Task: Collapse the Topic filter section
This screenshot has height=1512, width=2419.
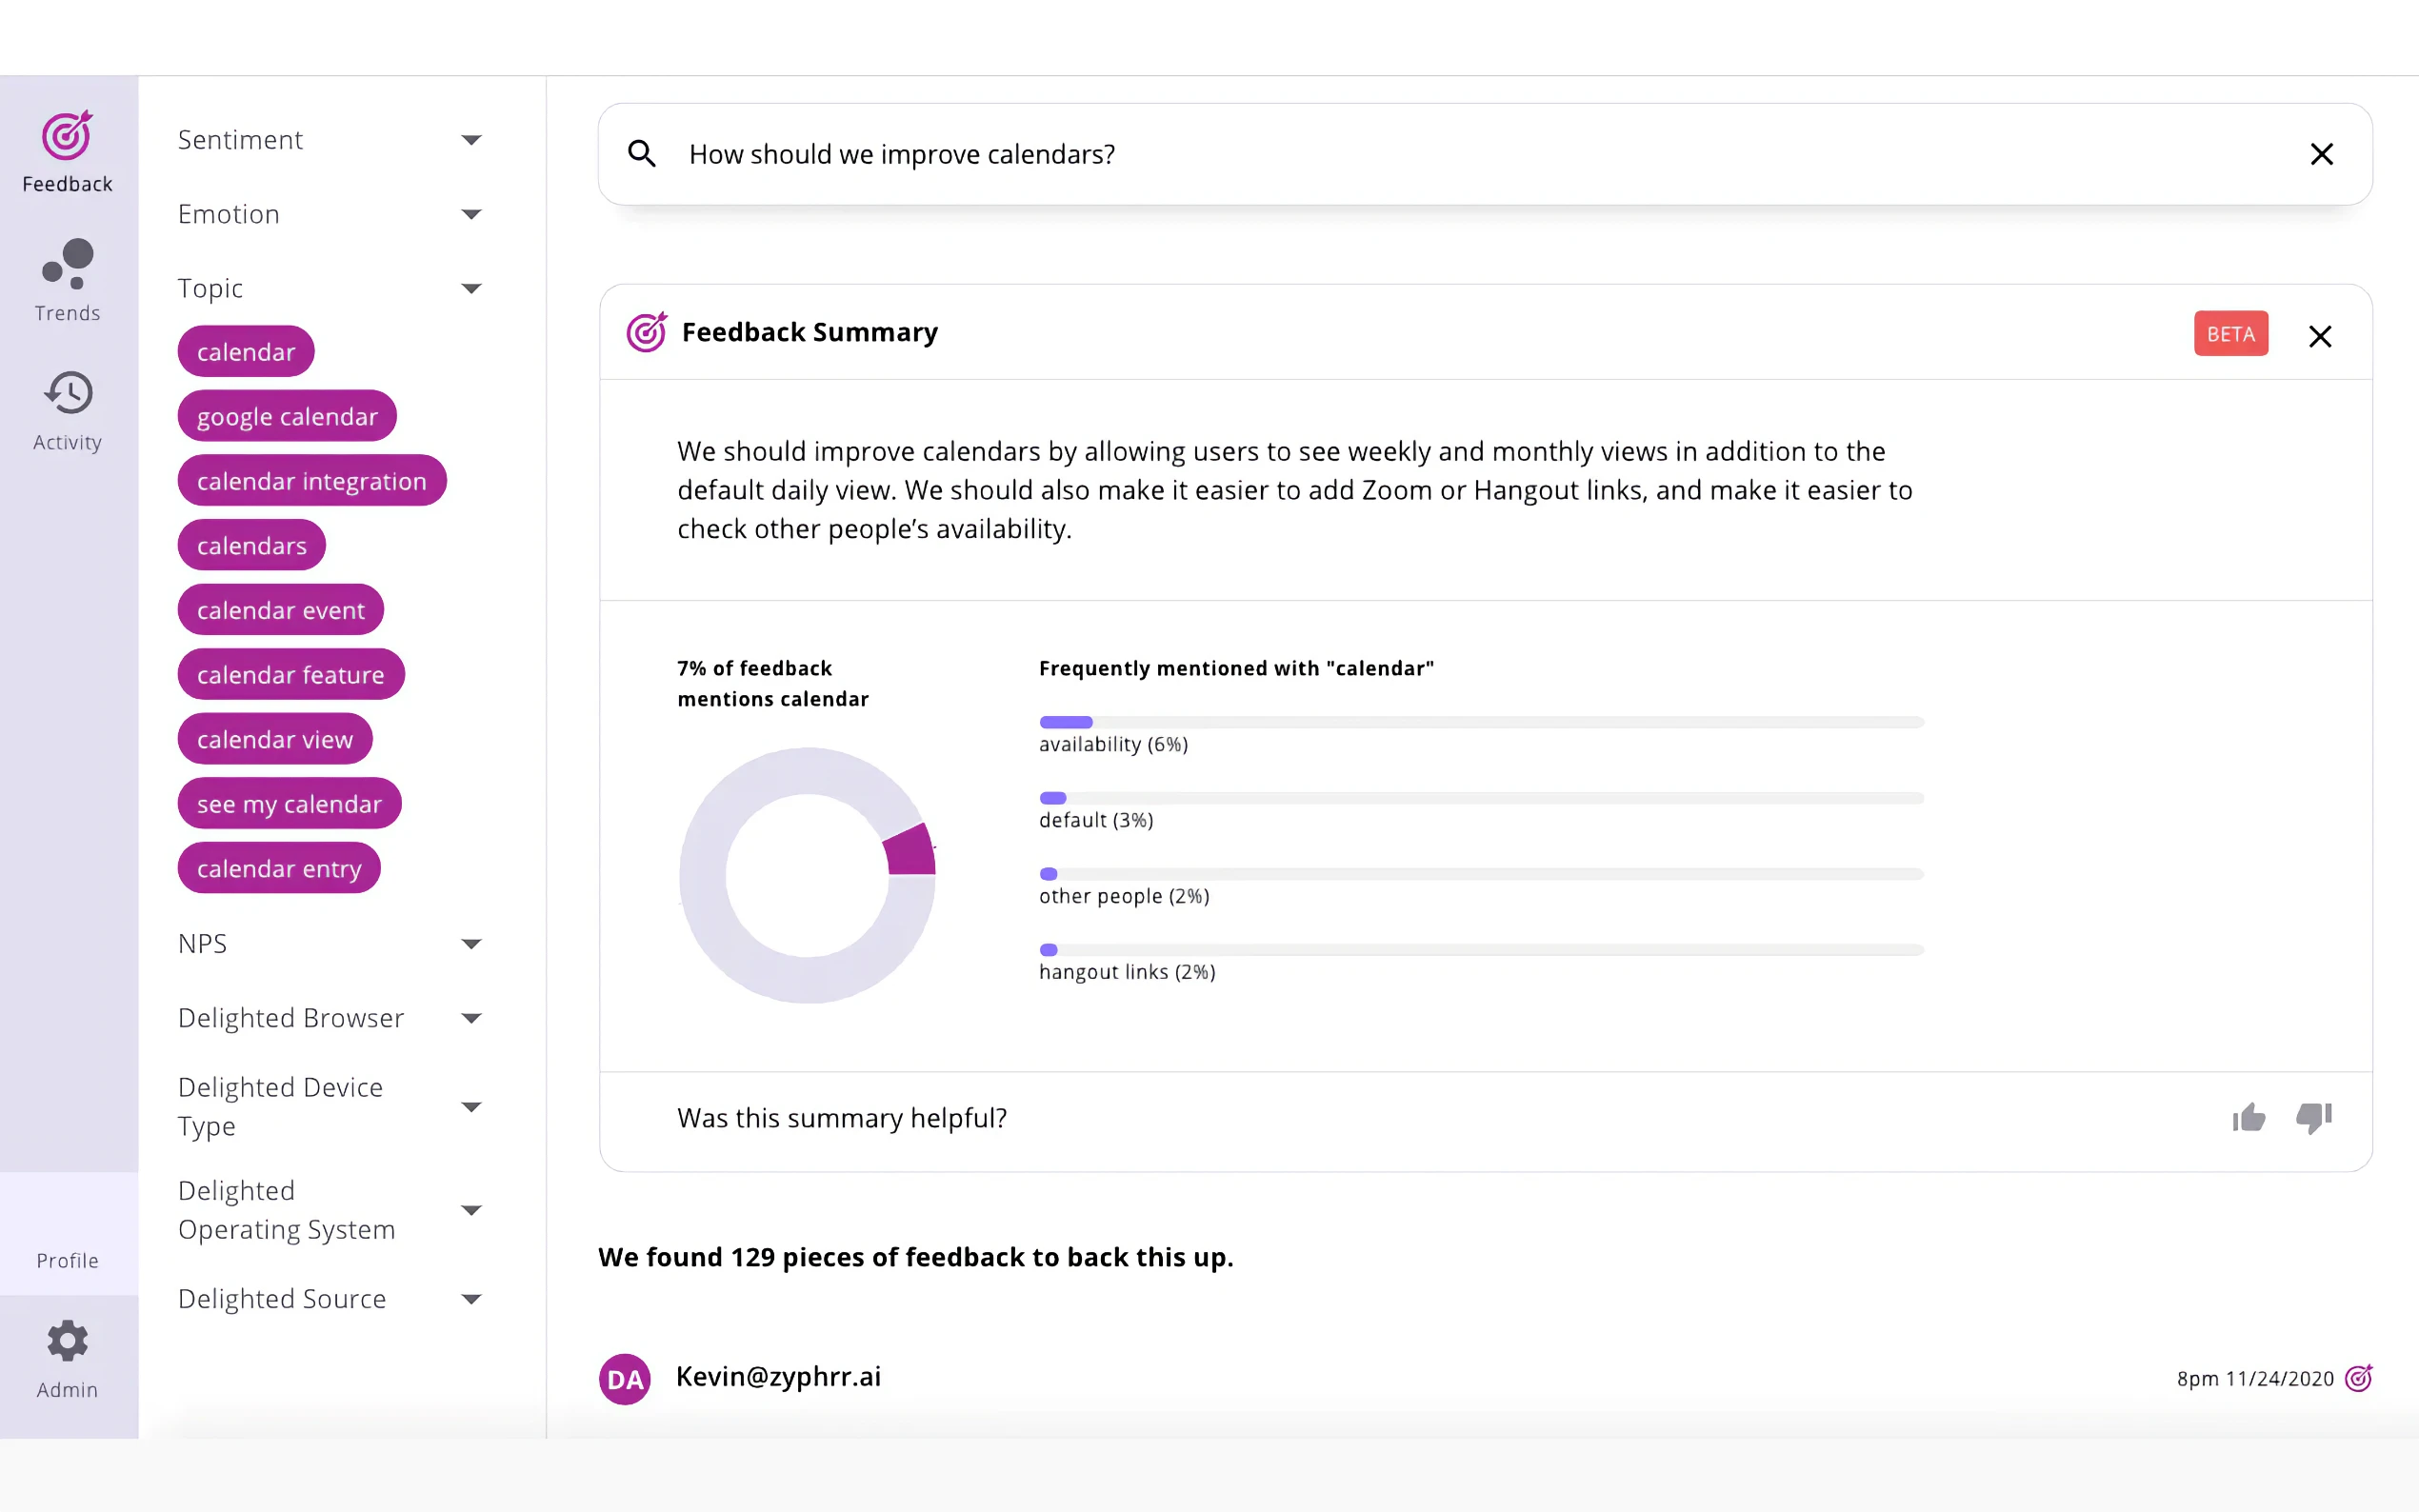Action: [x=471, y=289]
